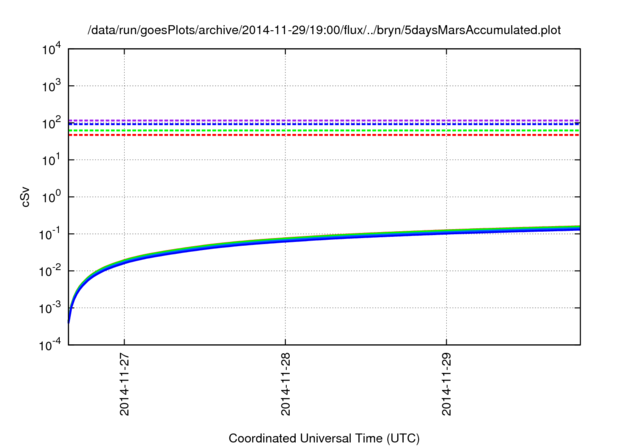Click the 10^2 y-axis label

tap(51, 123)
